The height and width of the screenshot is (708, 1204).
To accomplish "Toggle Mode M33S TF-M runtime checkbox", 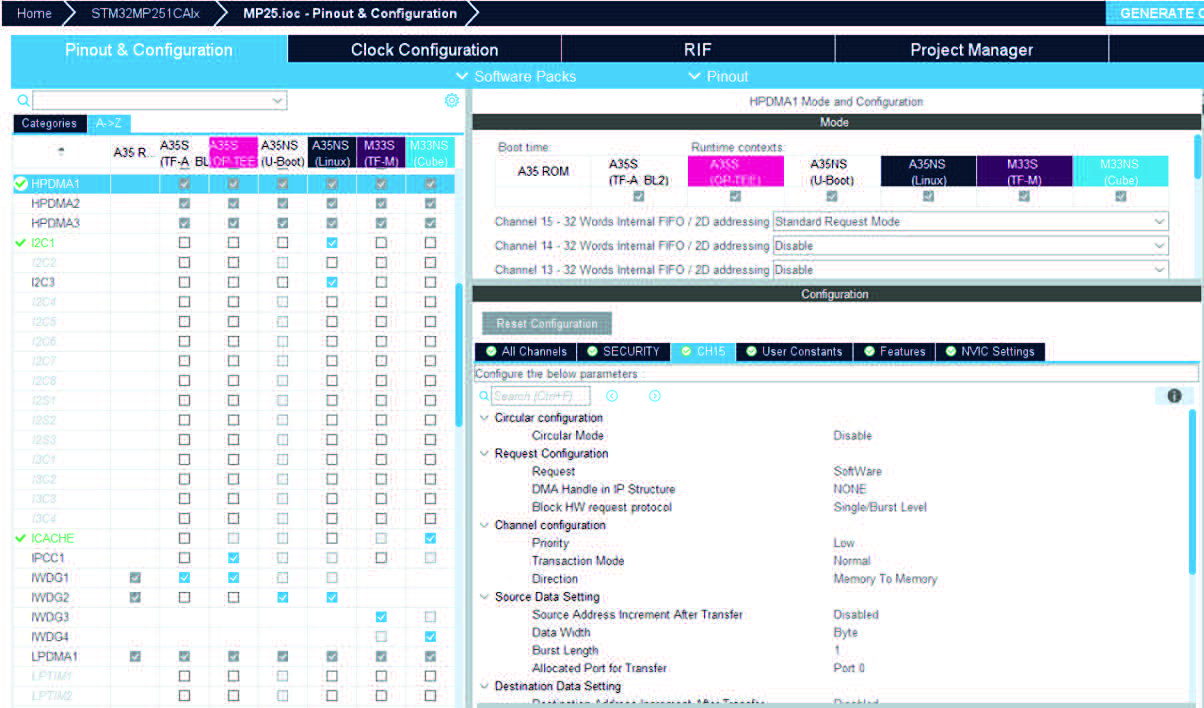I will point(1024,196).
